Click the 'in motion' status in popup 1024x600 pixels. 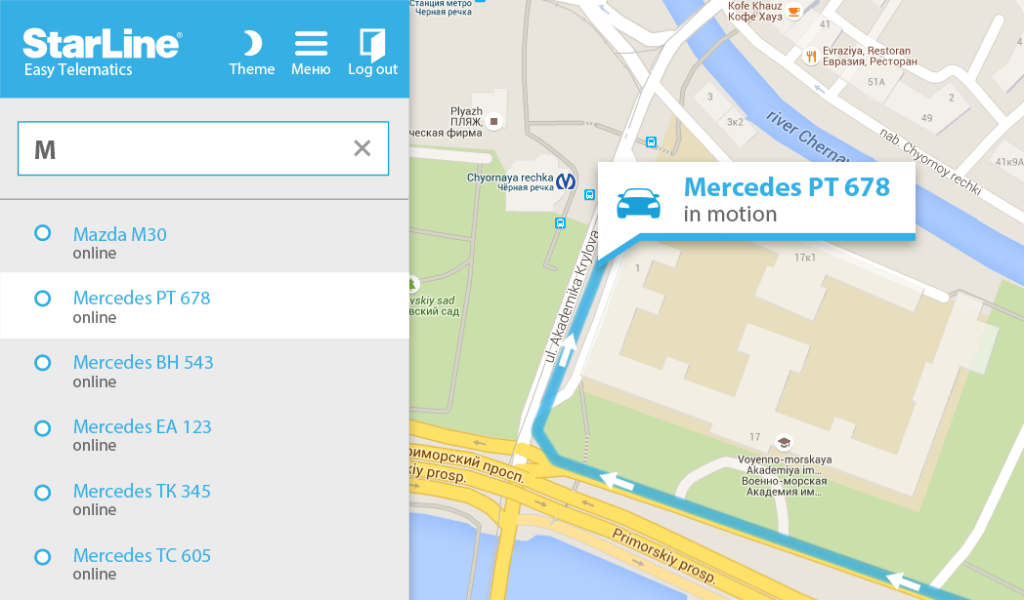tap(730, 214)
